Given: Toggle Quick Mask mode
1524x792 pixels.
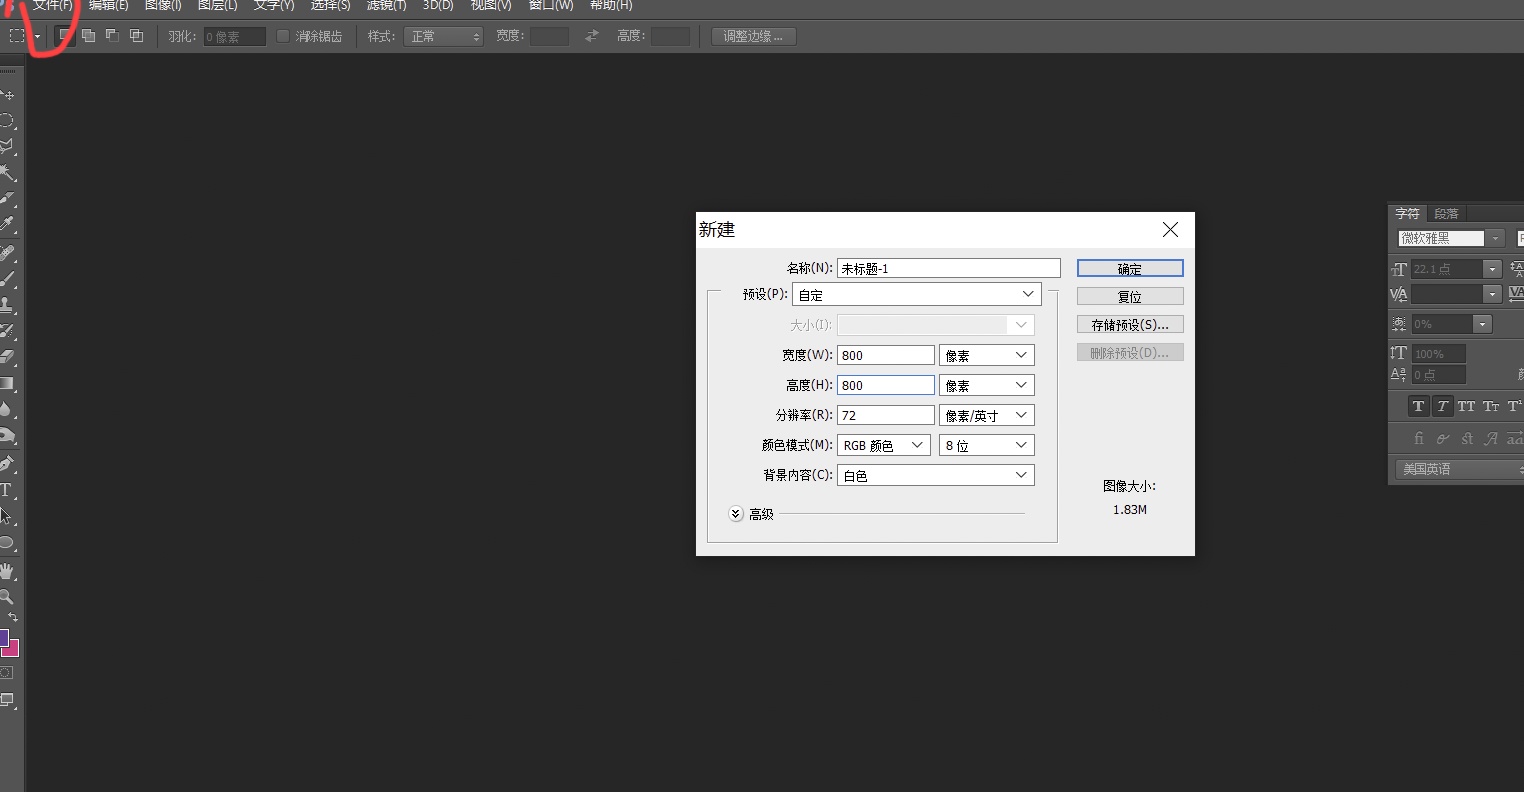Looking at the screenshot, I should [x=7, y=673].
